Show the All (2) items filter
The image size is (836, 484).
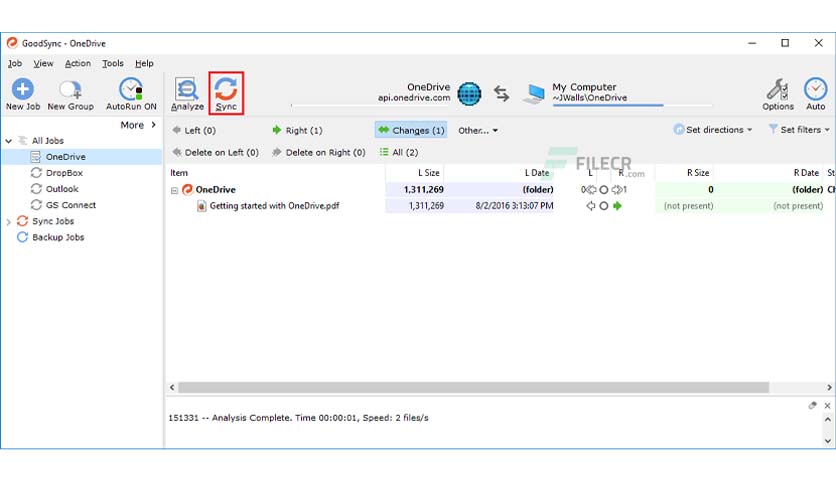pos(399,152)
